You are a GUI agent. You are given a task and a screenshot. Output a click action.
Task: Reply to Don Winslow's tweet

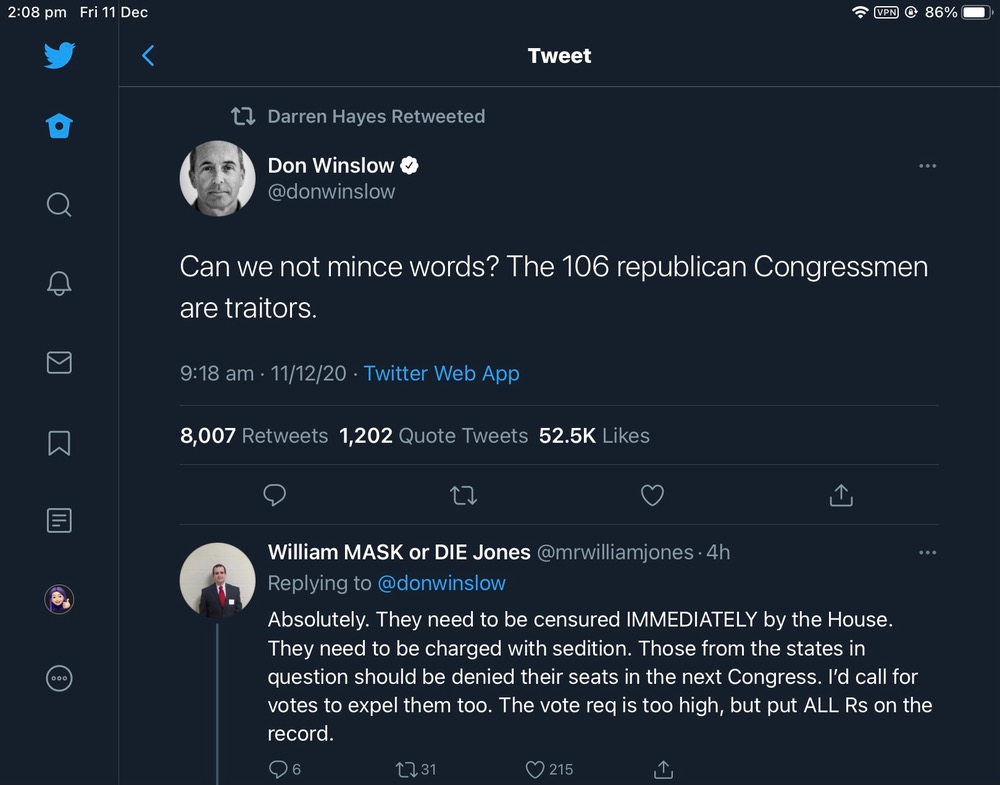[274, 495]
